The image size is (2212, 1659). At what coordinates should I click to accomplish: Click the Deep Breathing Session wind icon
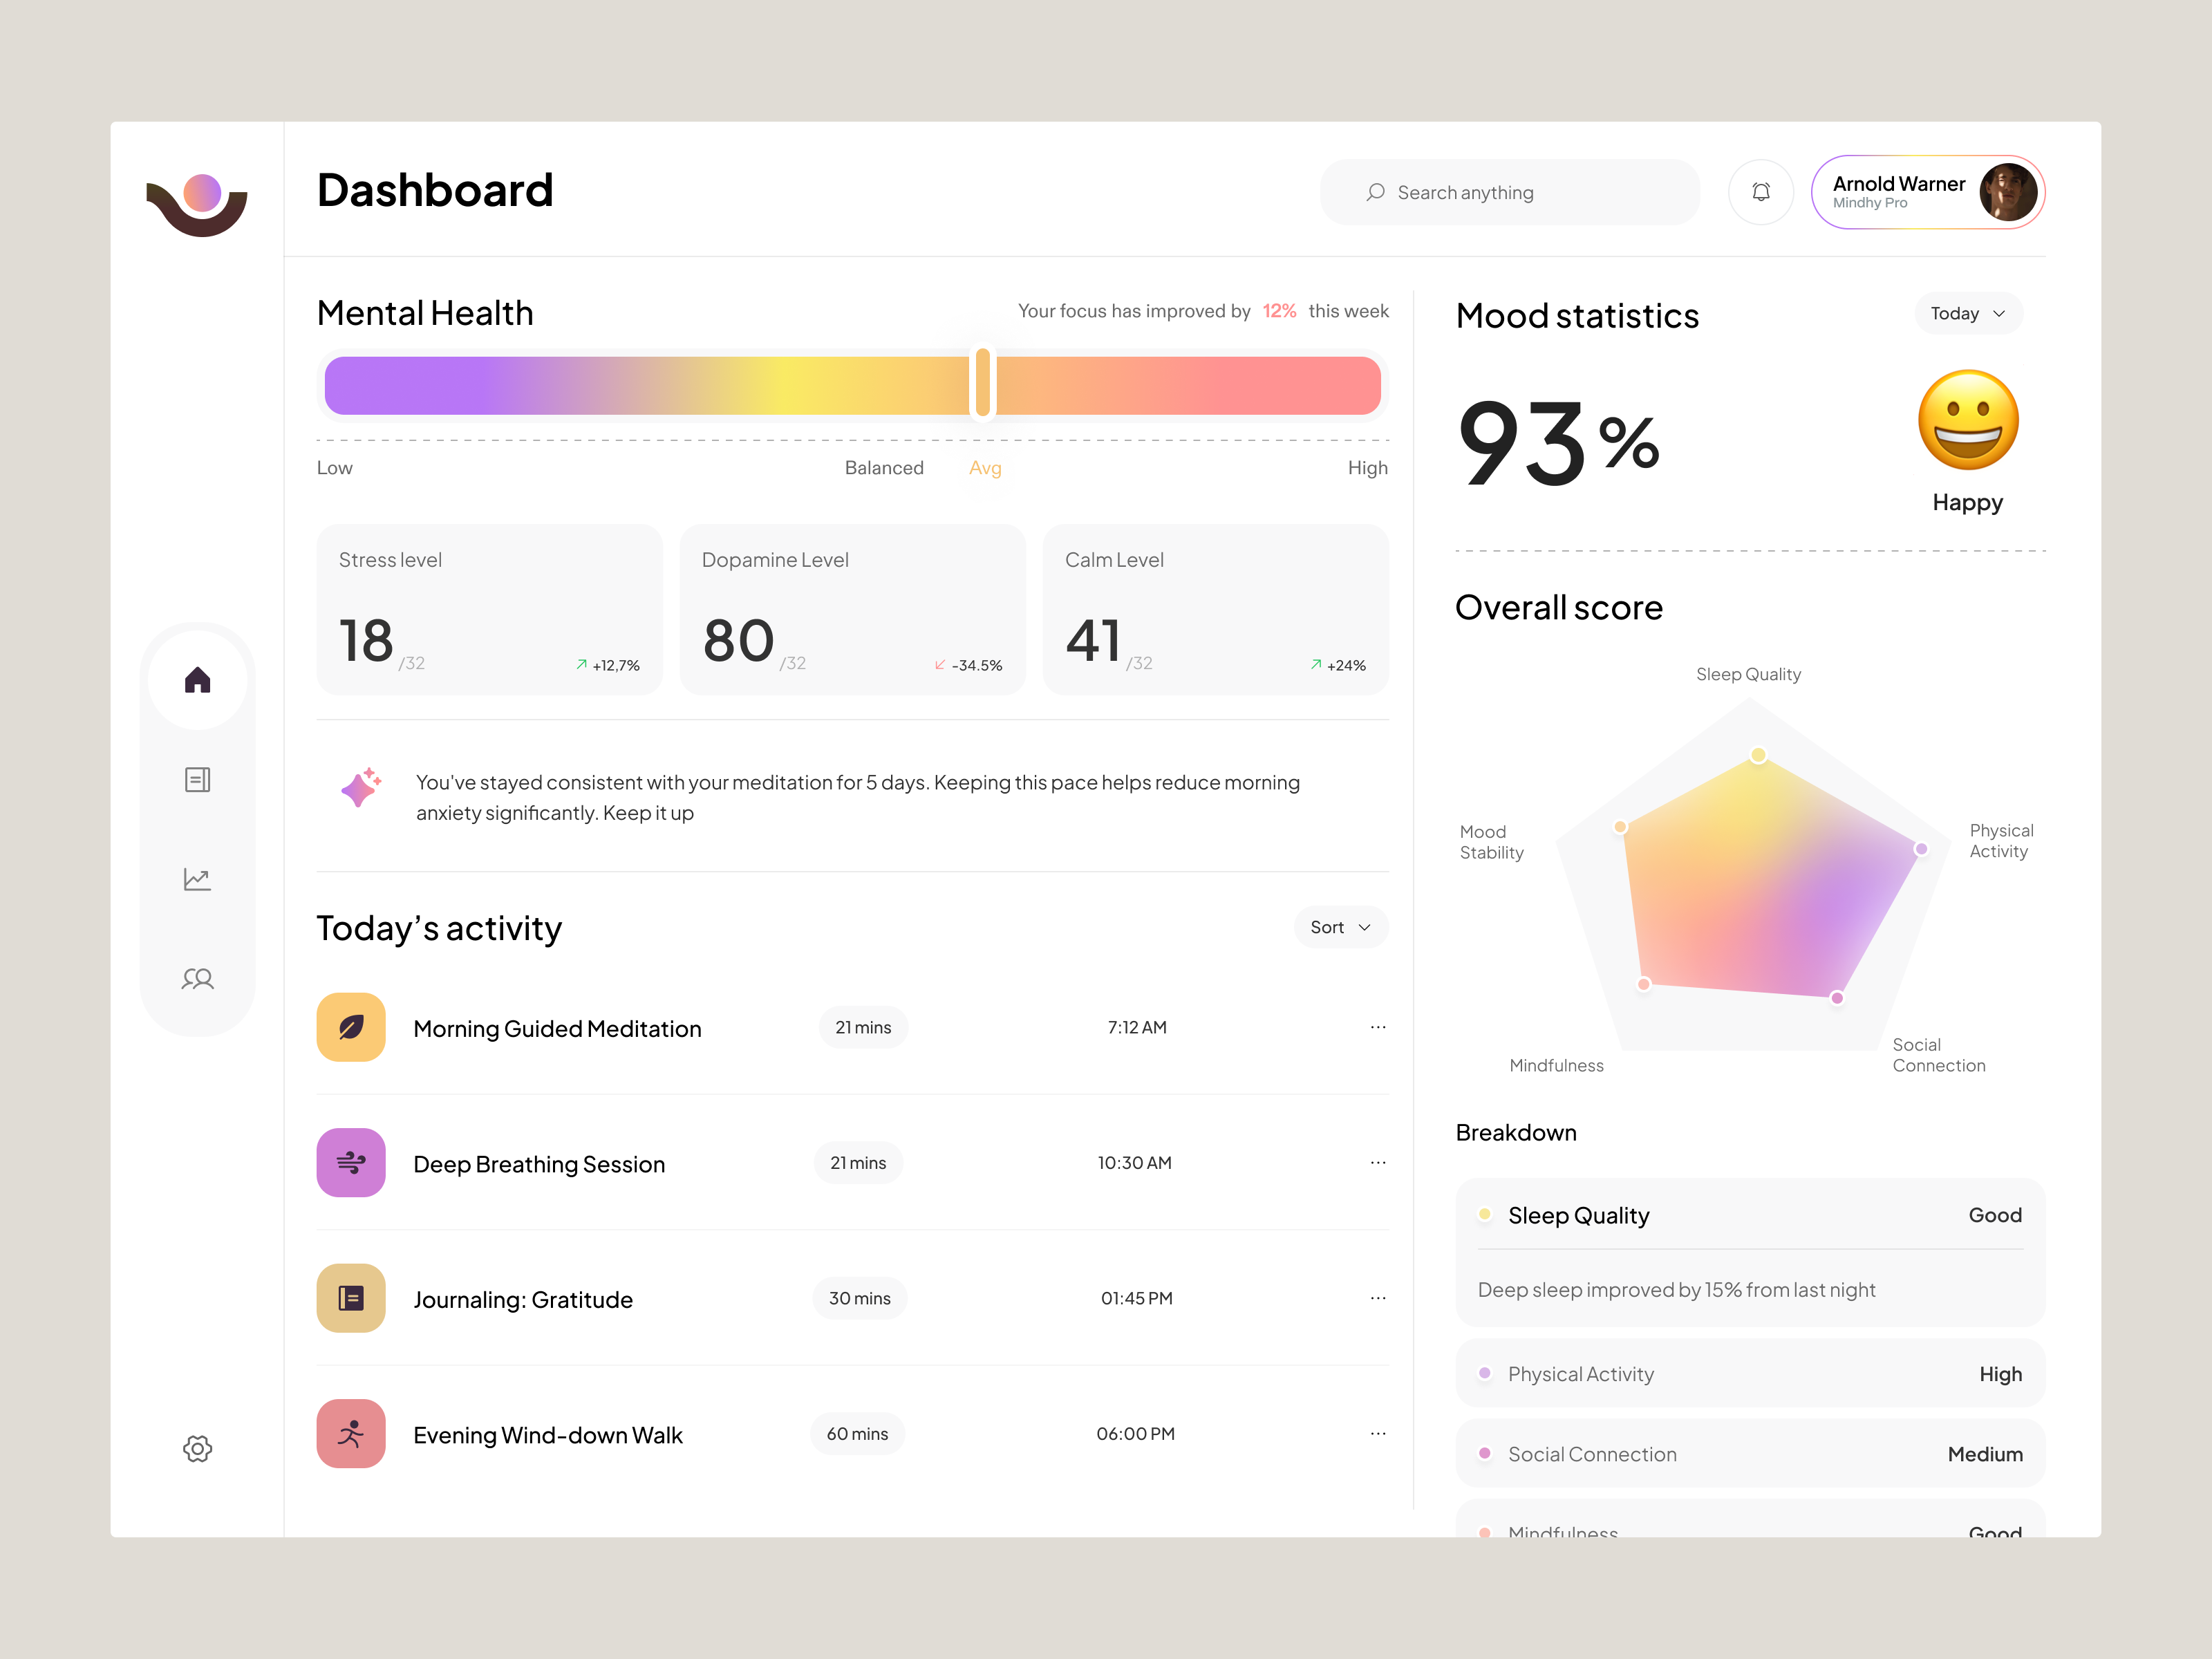coord(350,1163)
